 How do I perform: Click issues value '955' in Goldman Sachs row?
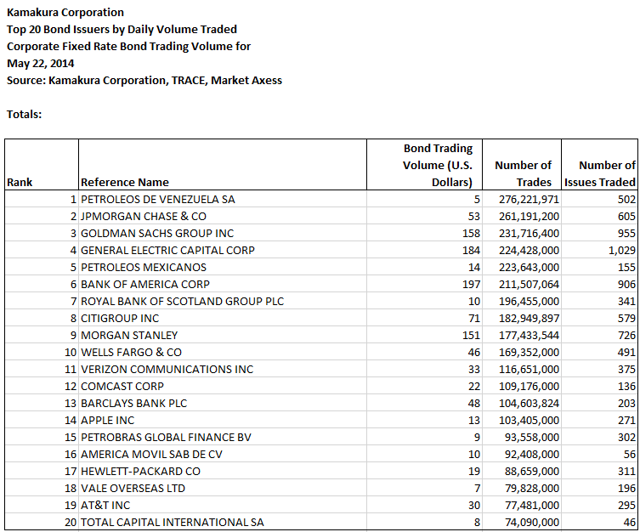pos(627,233)
